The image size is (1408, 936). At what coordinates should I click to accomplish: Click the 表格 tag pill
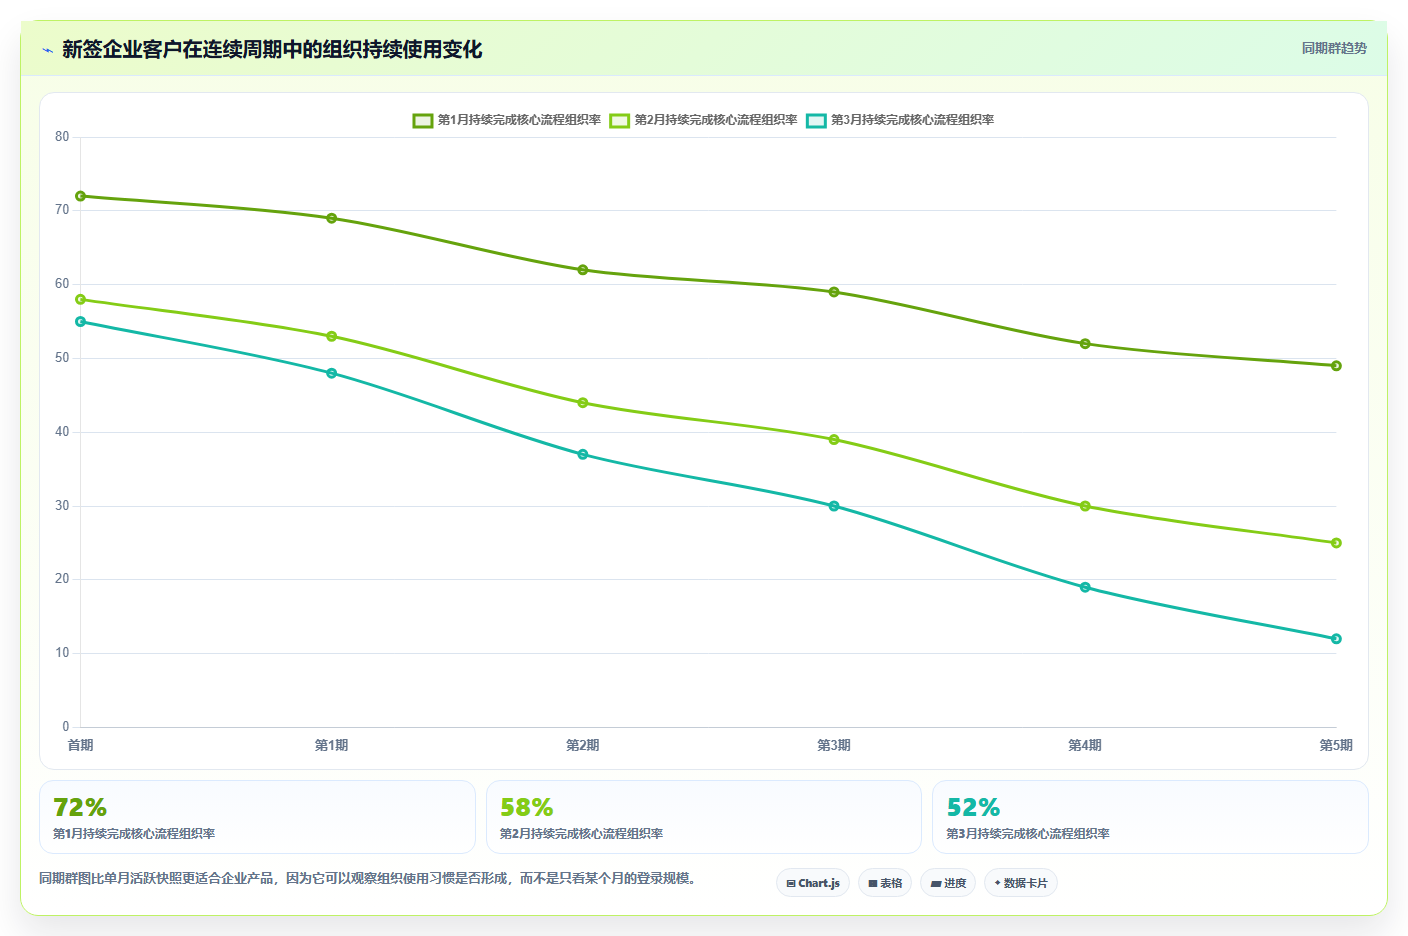885,883
